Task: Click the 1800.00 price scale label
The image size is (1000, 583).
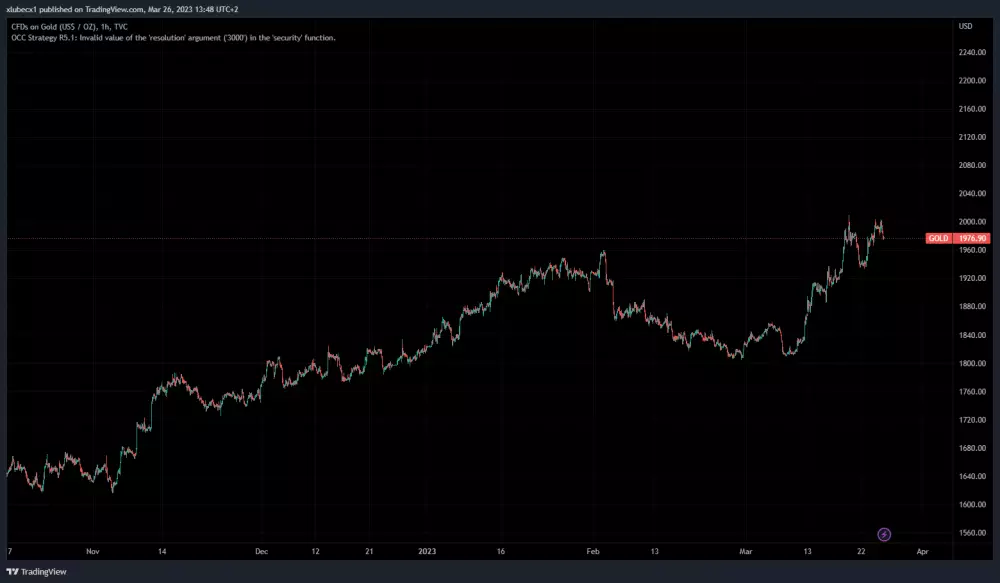Action: (972, 363)
